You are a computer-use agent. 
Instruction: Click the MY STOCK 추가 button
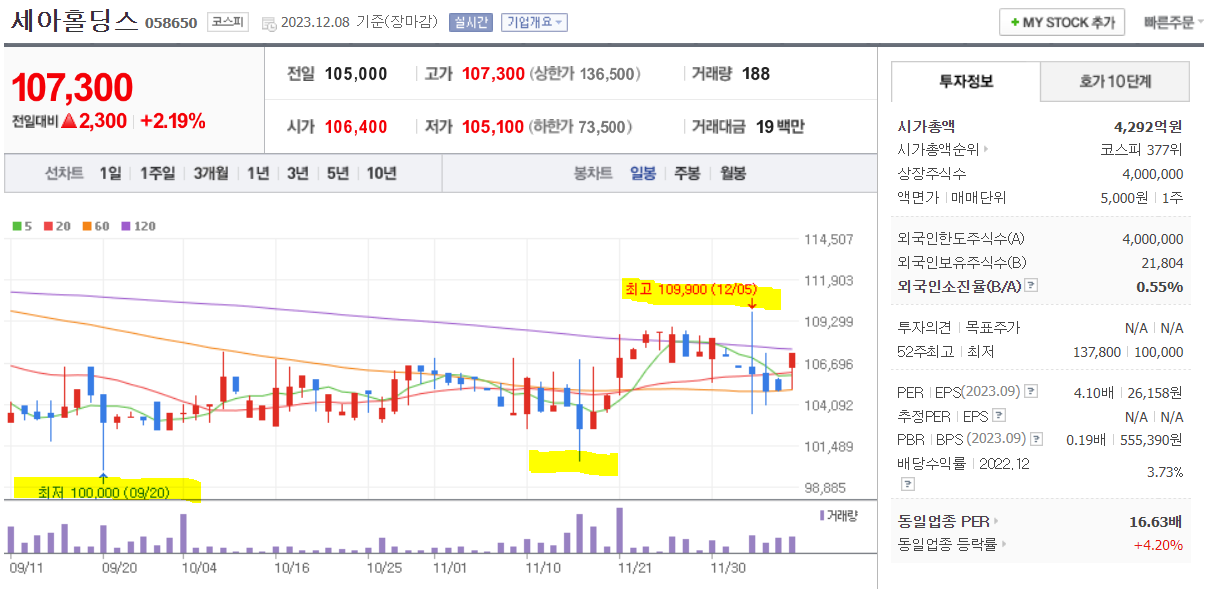1062,22
